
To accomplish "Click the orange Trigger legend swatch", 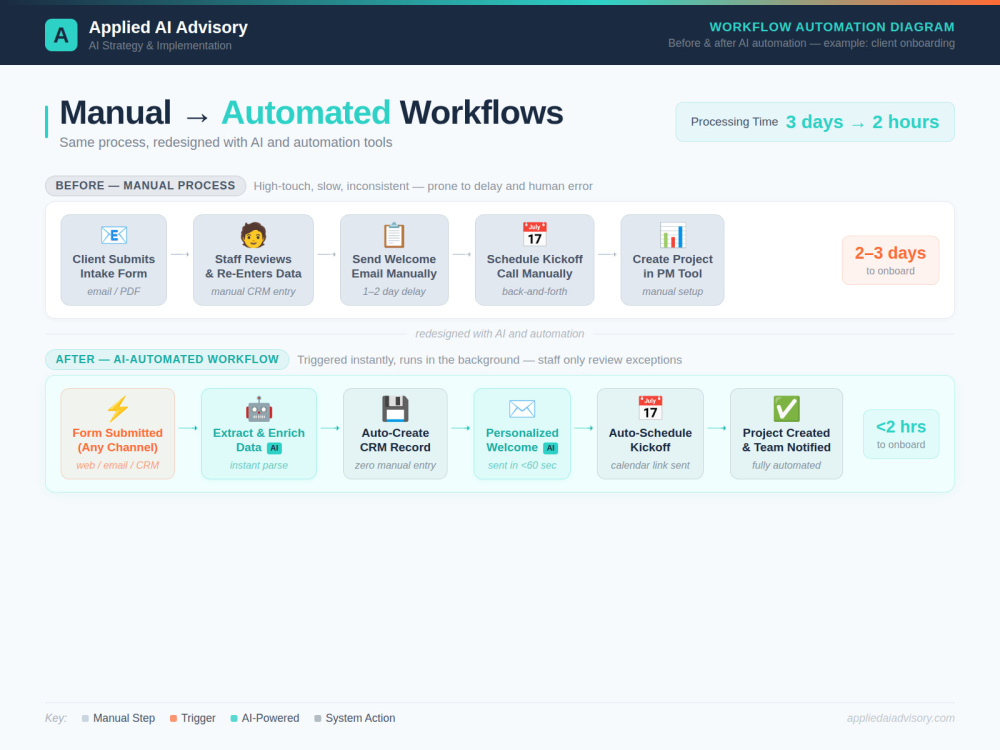I will (173, 719).
